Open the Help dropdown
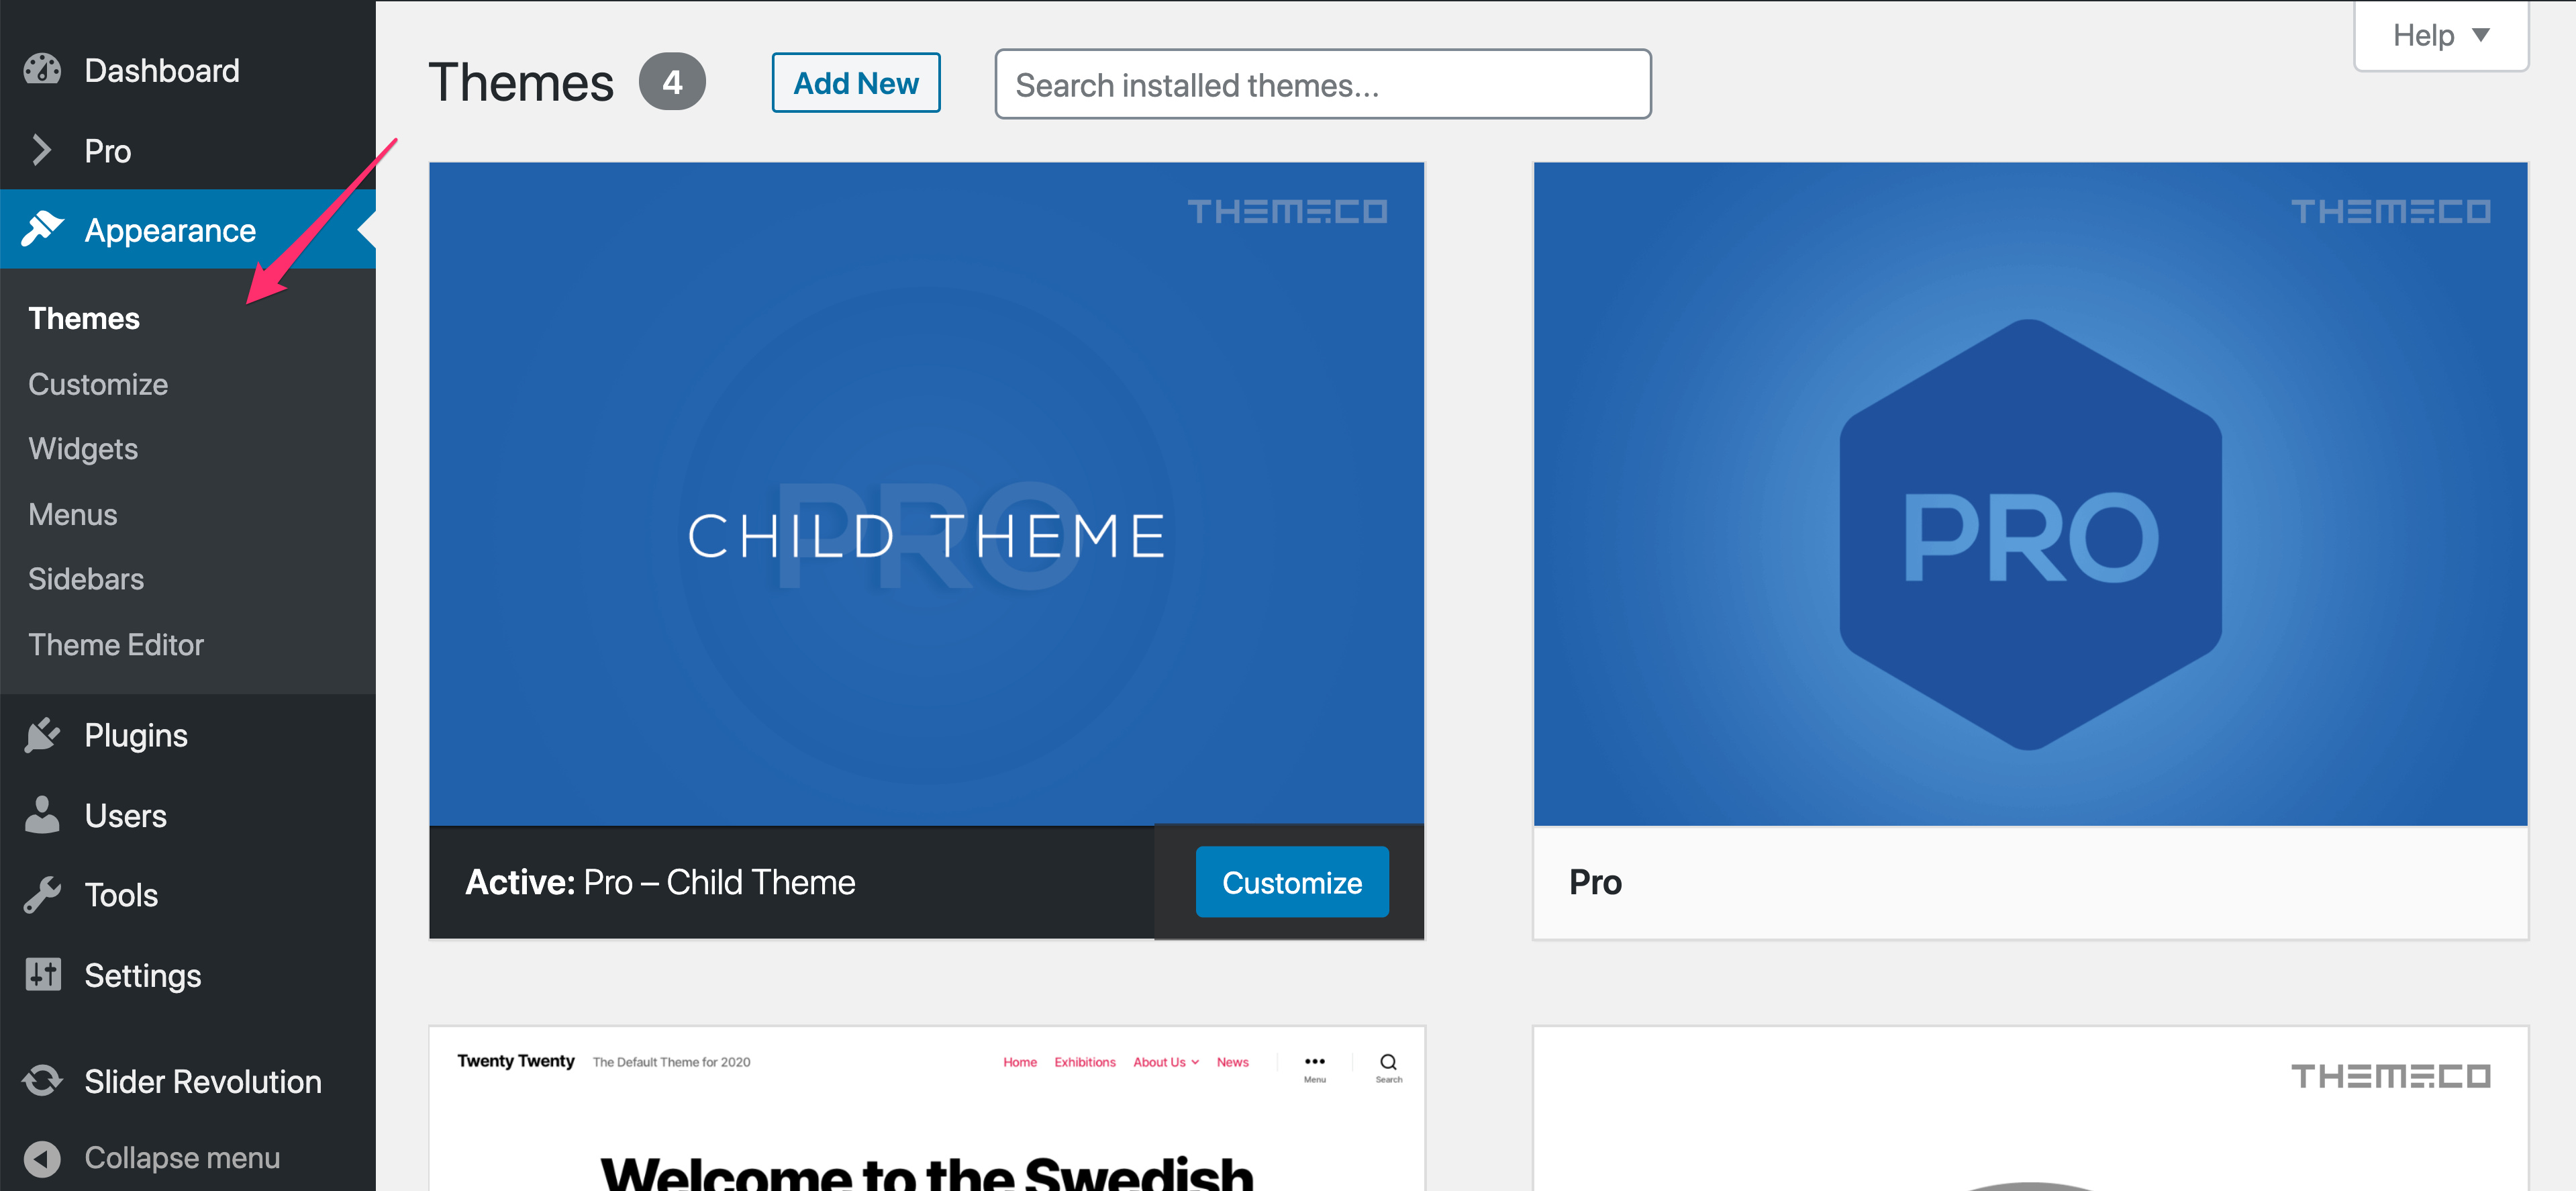 pos(2441,36)
